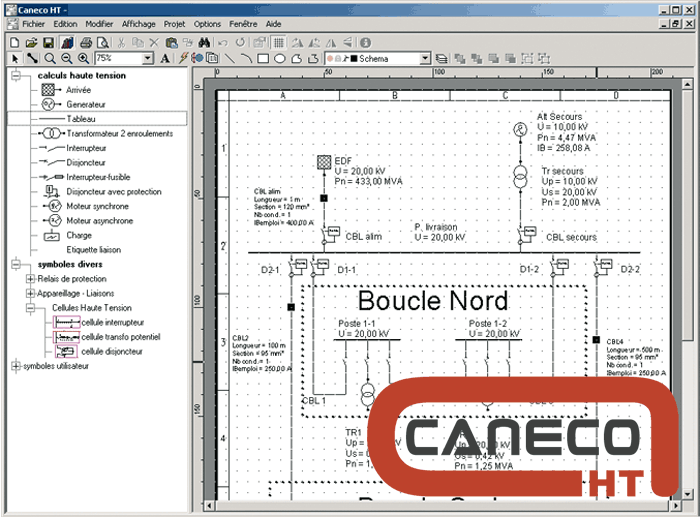Click the group objects icon

[527, 58]
